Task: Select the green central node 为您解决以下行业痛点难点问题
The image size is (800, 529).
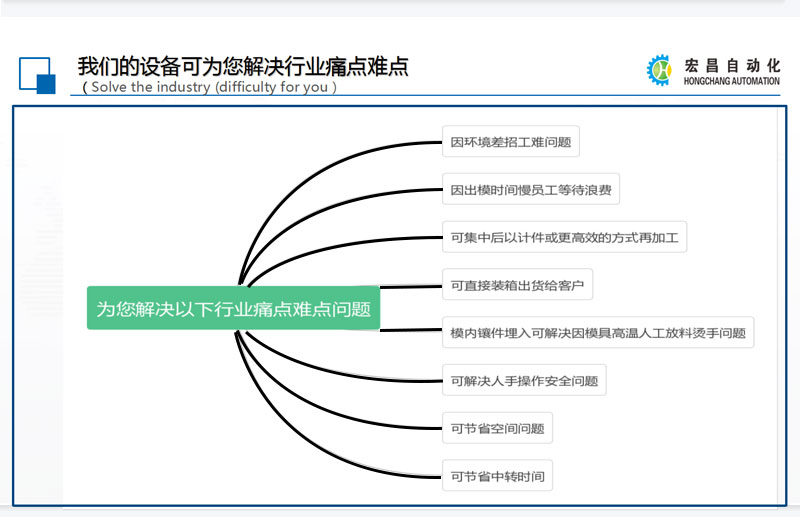Action: pyautogui.click(x=233, y=309)
